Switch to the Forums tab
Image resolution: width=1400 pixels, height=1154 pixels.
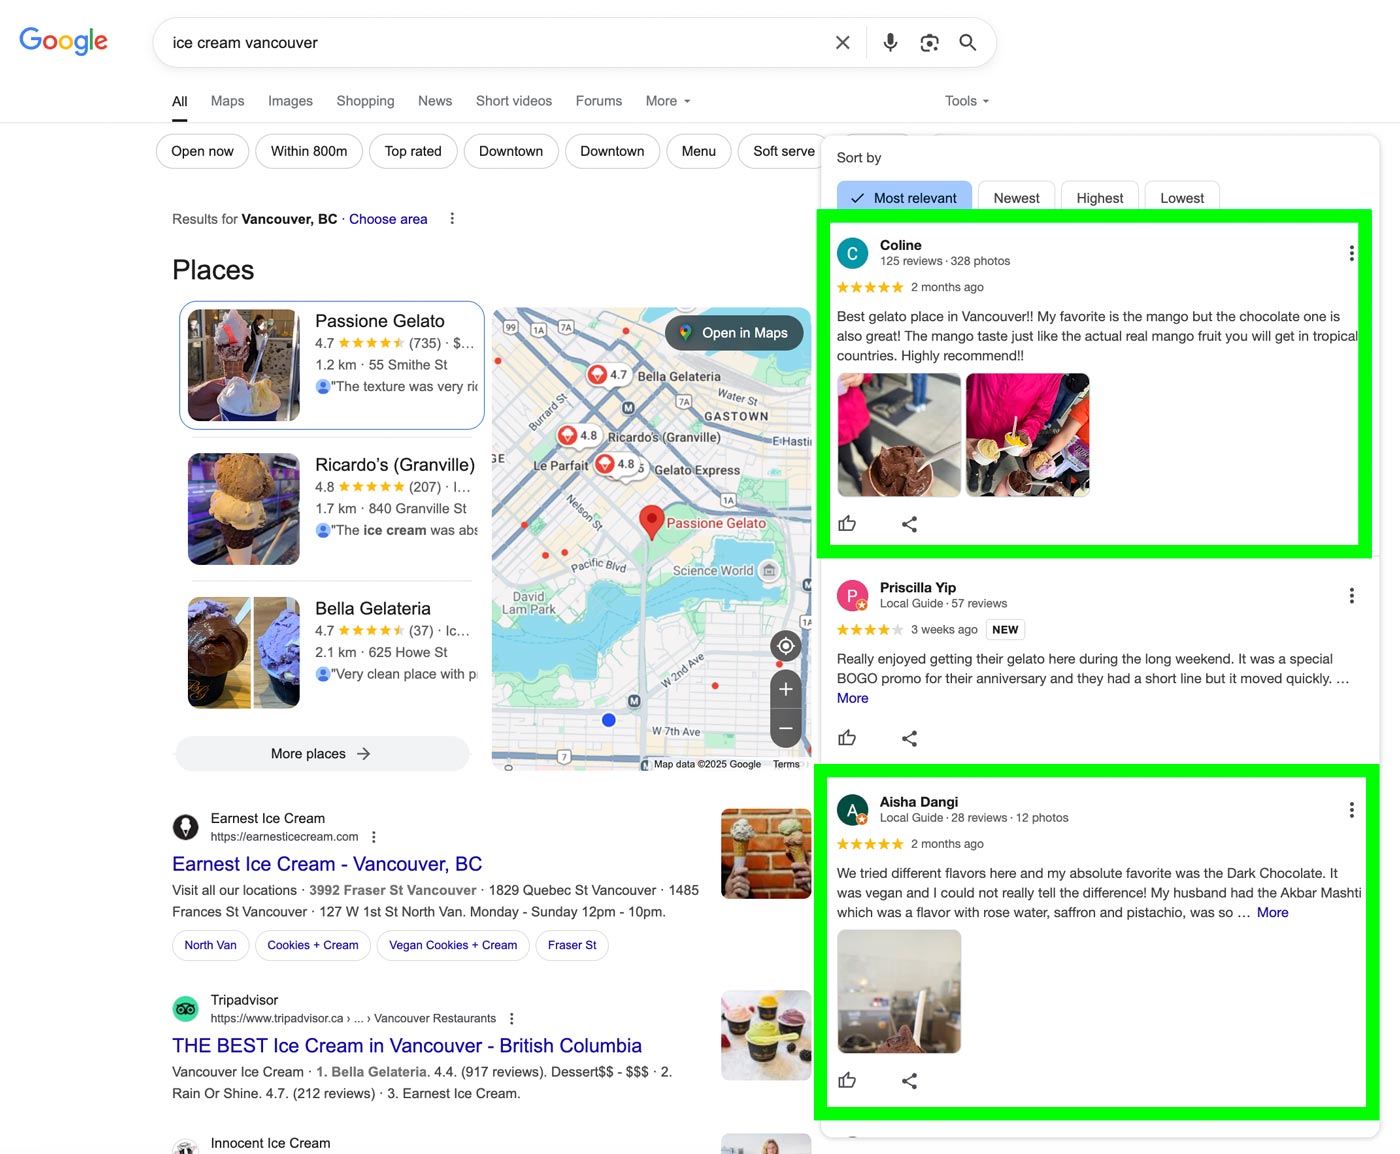599,101
